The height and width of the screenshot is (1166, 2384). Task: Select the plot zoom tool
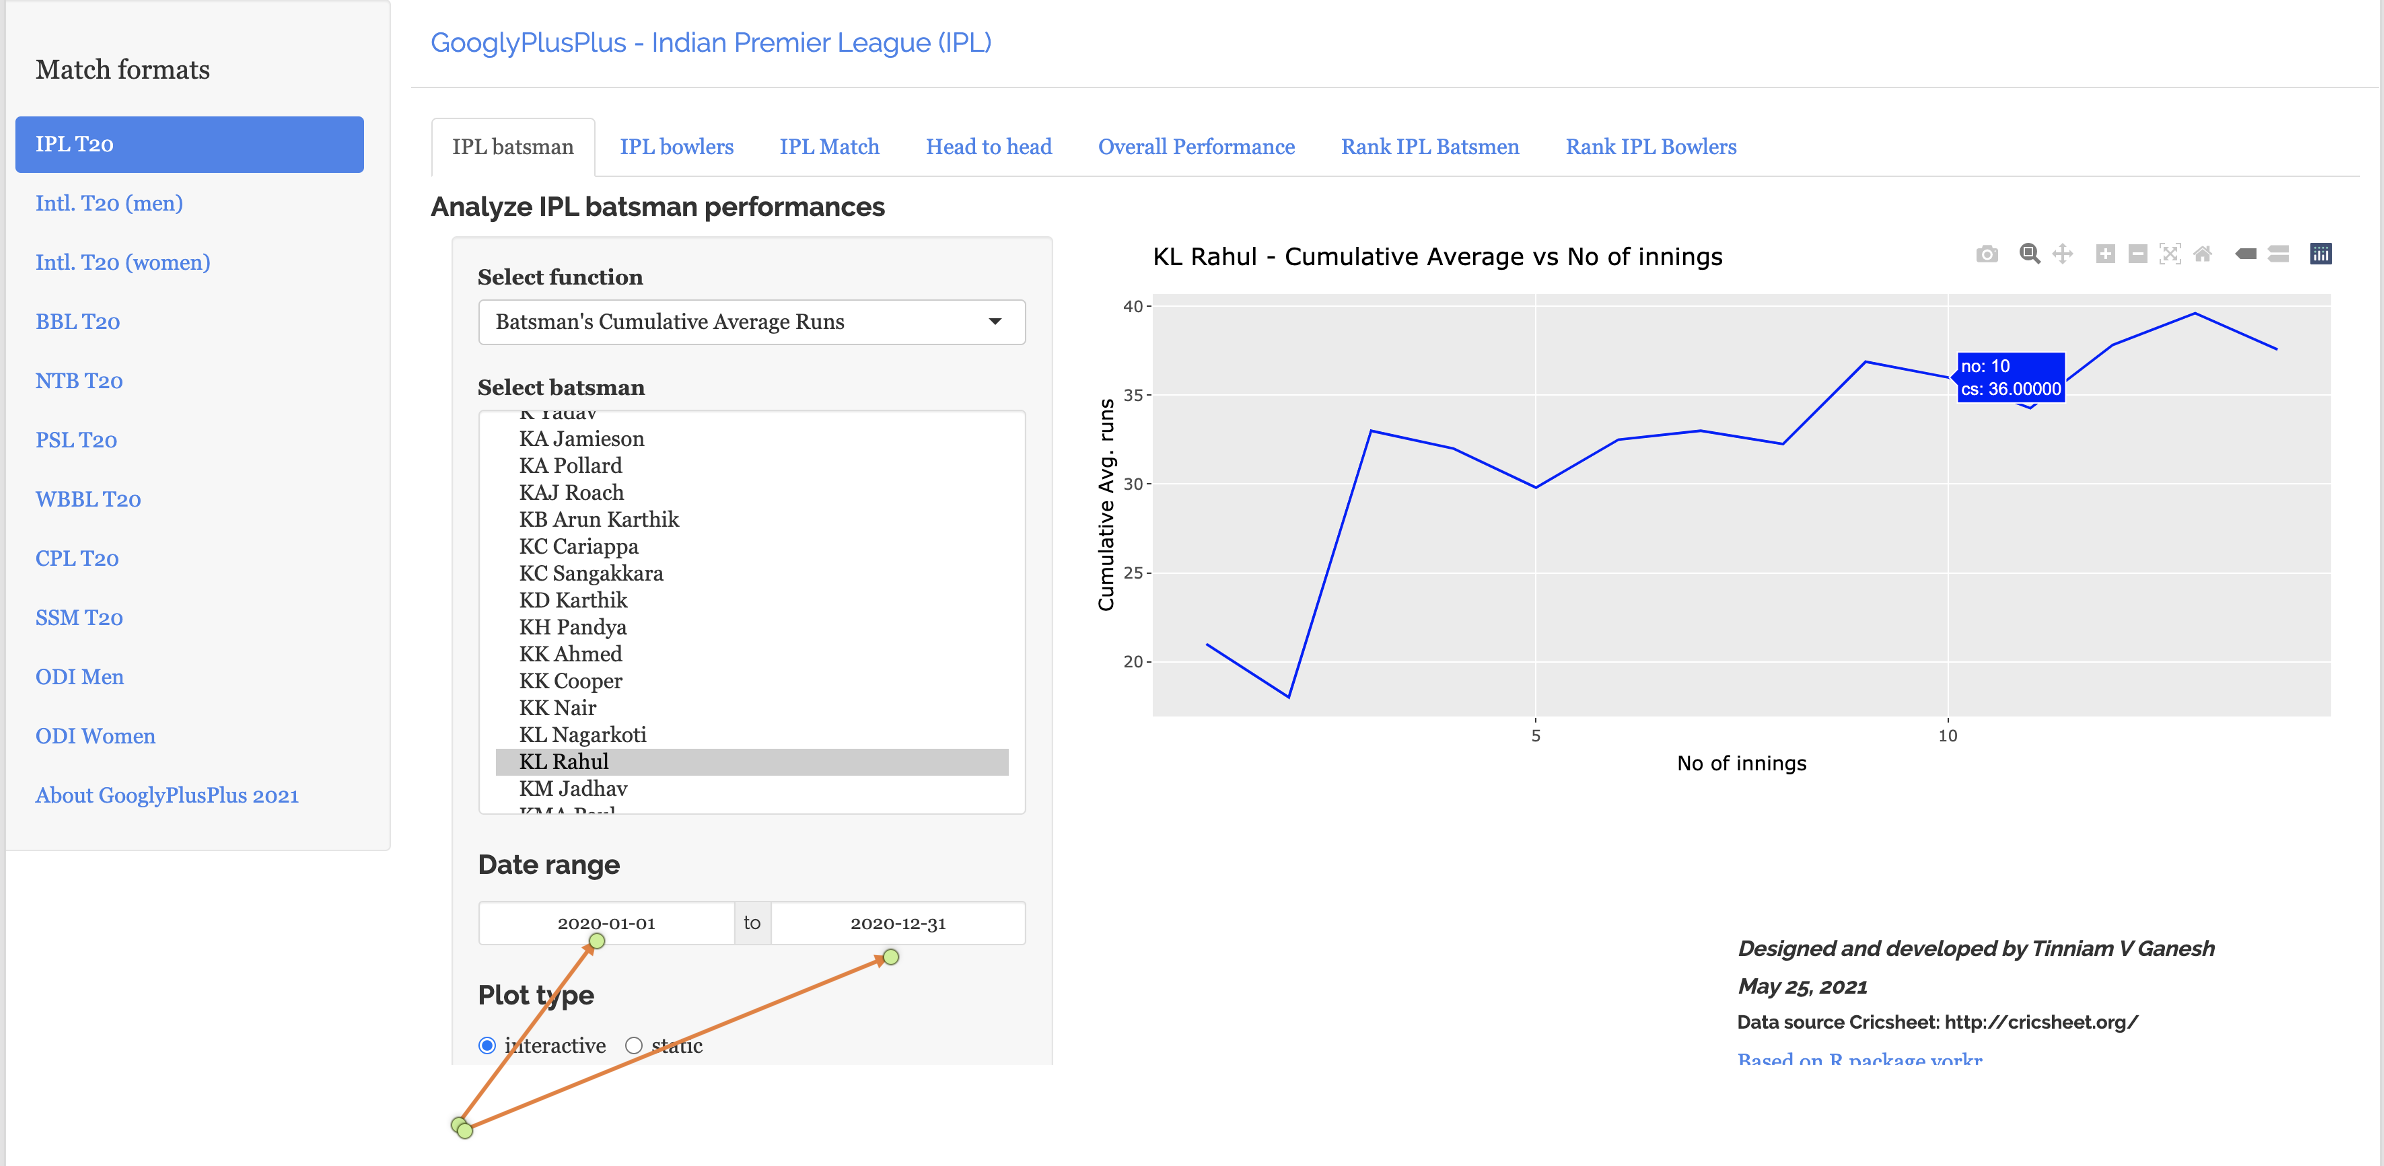2029,254
